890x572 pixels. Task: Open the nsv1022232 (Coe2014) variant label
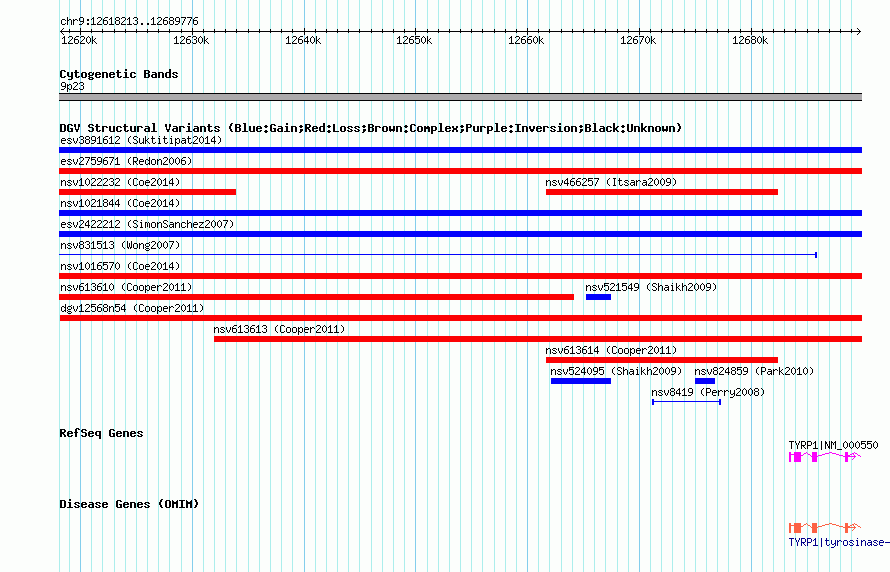pos(120,182)
